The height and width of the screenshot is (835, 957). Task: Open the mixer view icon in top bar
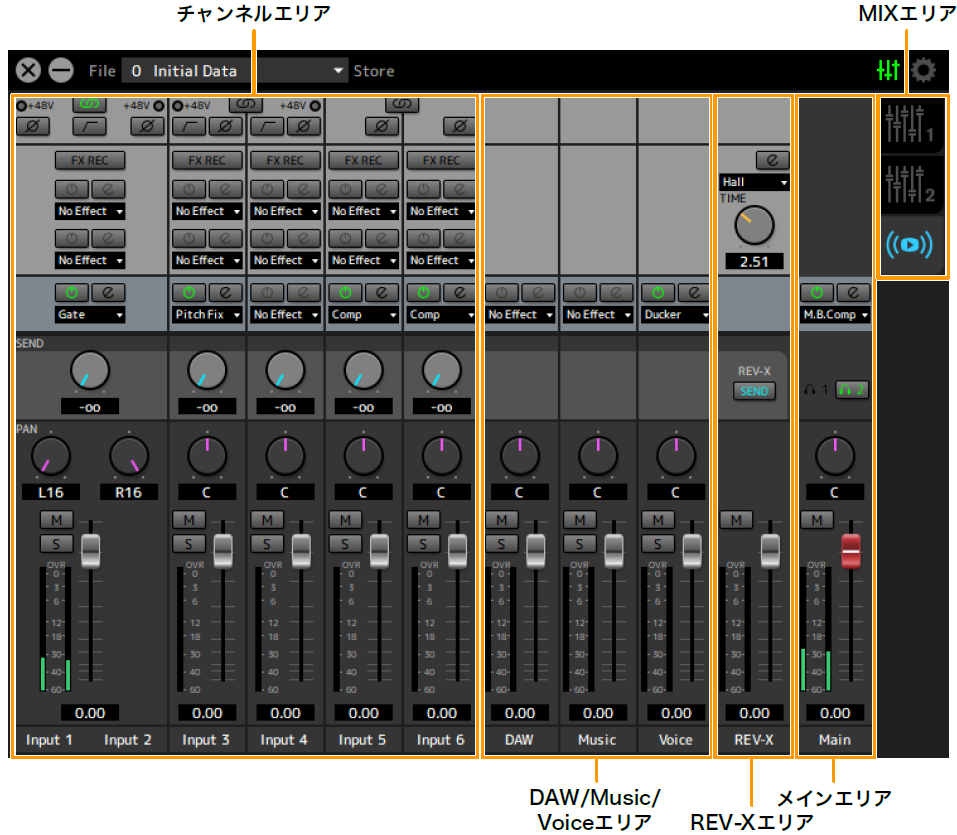(887, 70)
